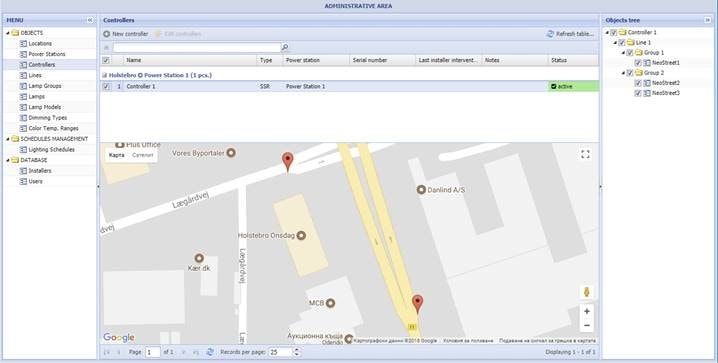This screenshot has height=363, width=718.
Task: Click the New controller plus icon
Action: [107, 34]
